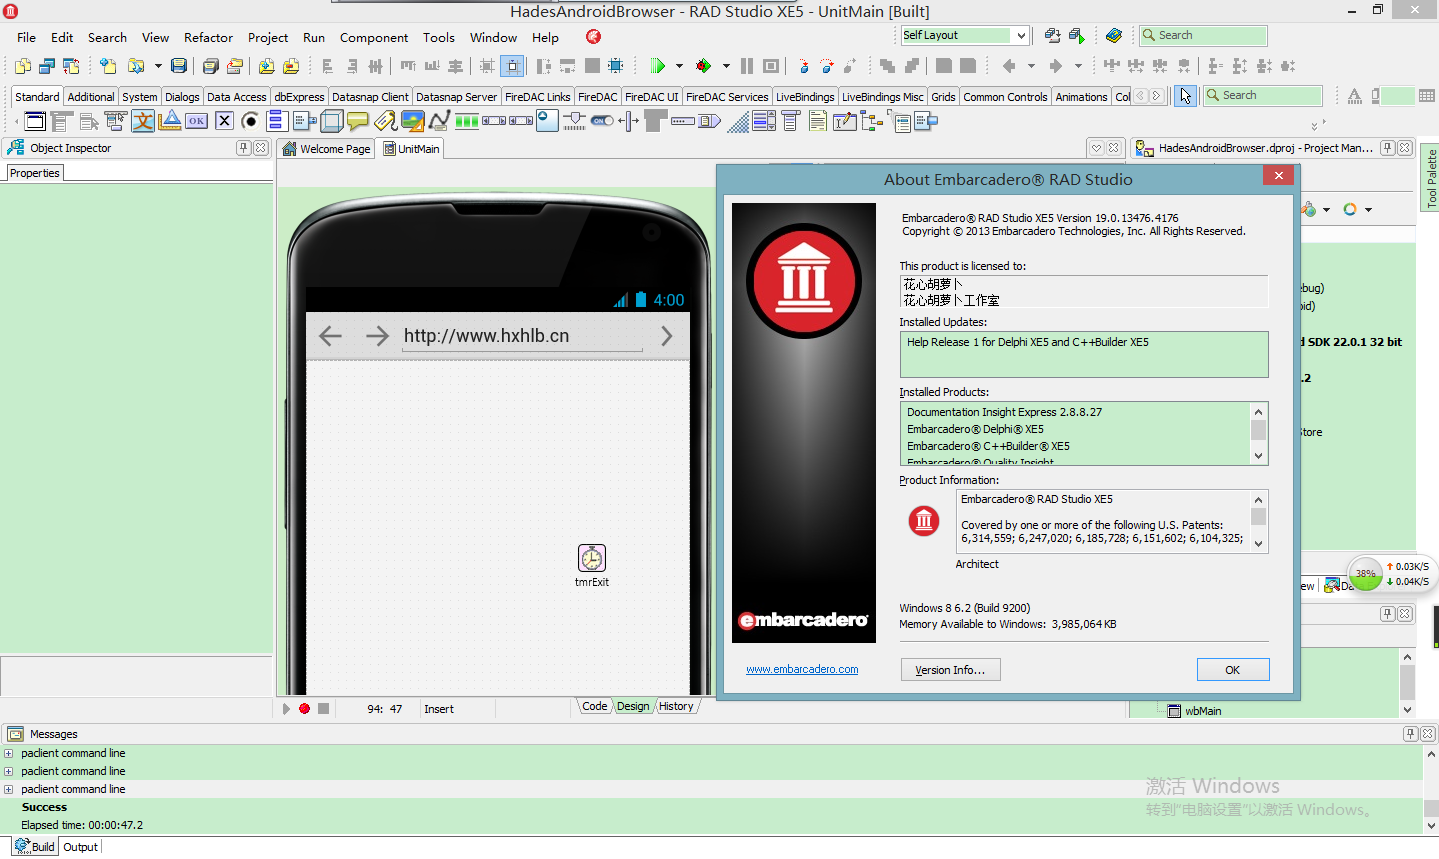The height and width of the screenshot is (859, 1439).
Task: Select the TProgressBar green bars icon
Action: pyautogui.click(x=467, y=121)
